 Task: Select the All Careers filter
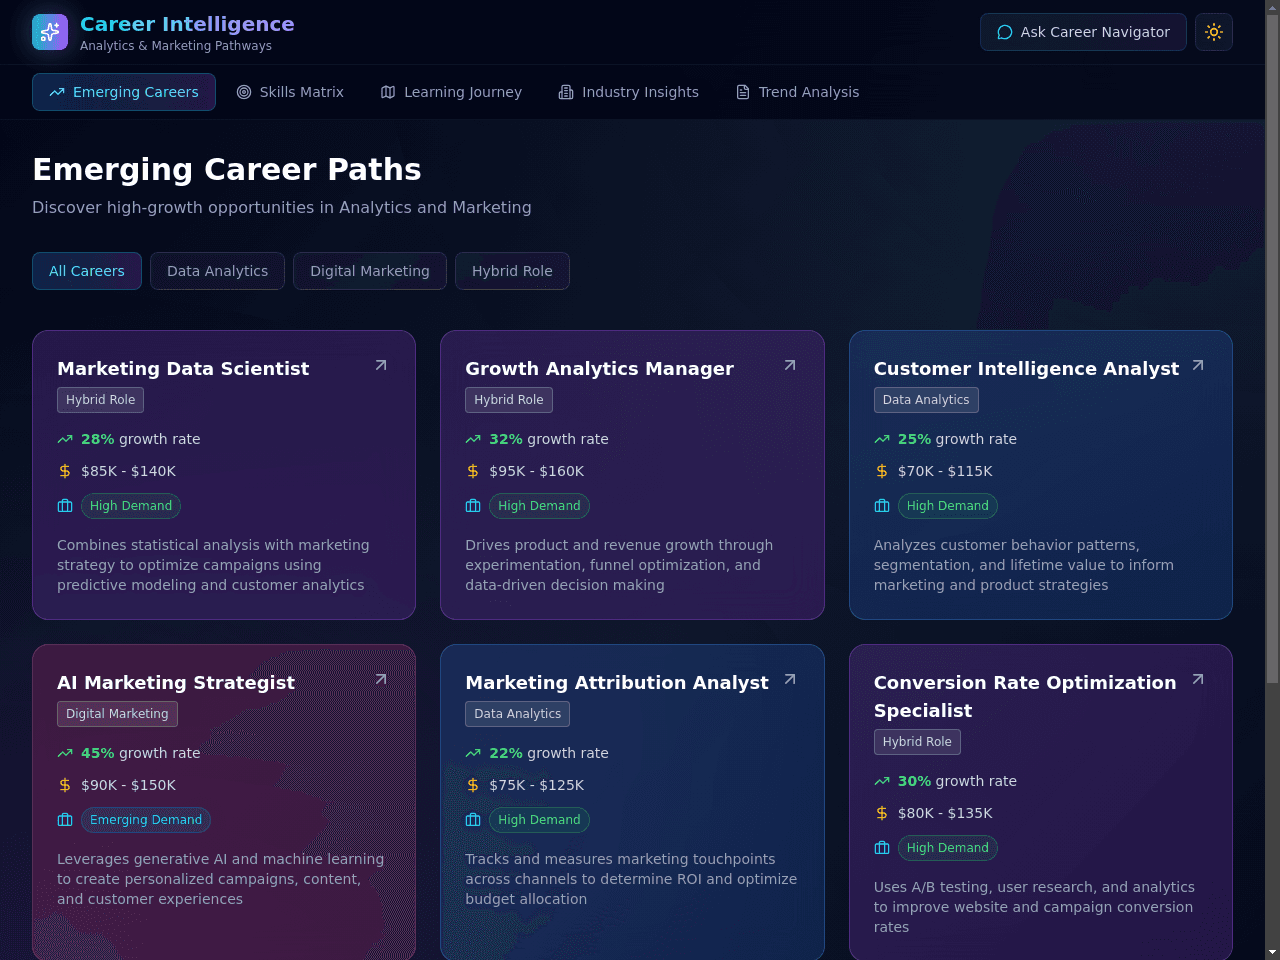click(87, 271)
